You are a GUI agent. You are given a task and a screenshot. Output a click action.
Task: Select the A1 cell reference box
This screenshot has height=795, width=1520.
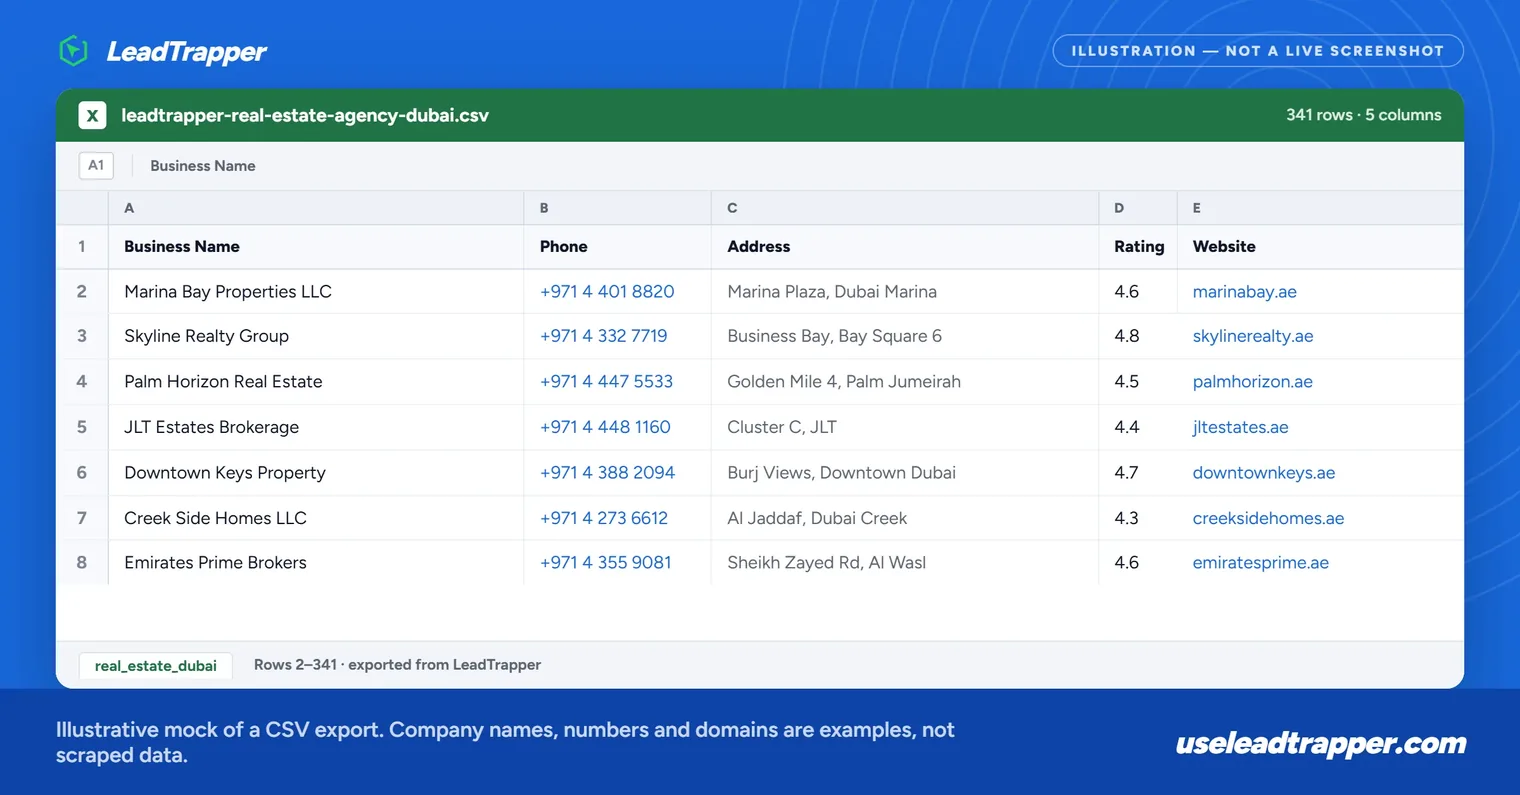(96, 166)
